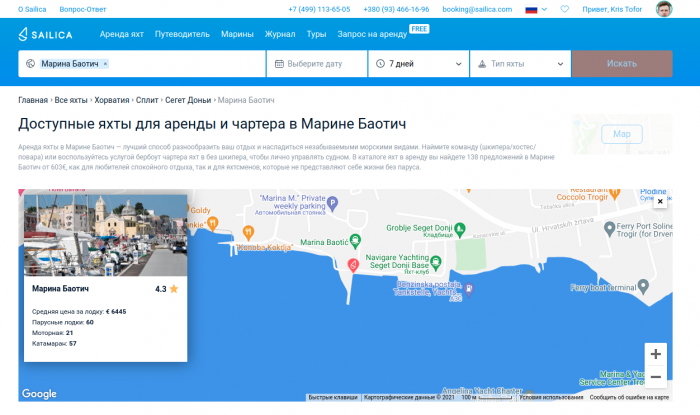Go to Главная breadcrumb
Viewport: 700px width, 415px height.
[x=33, y=100]
